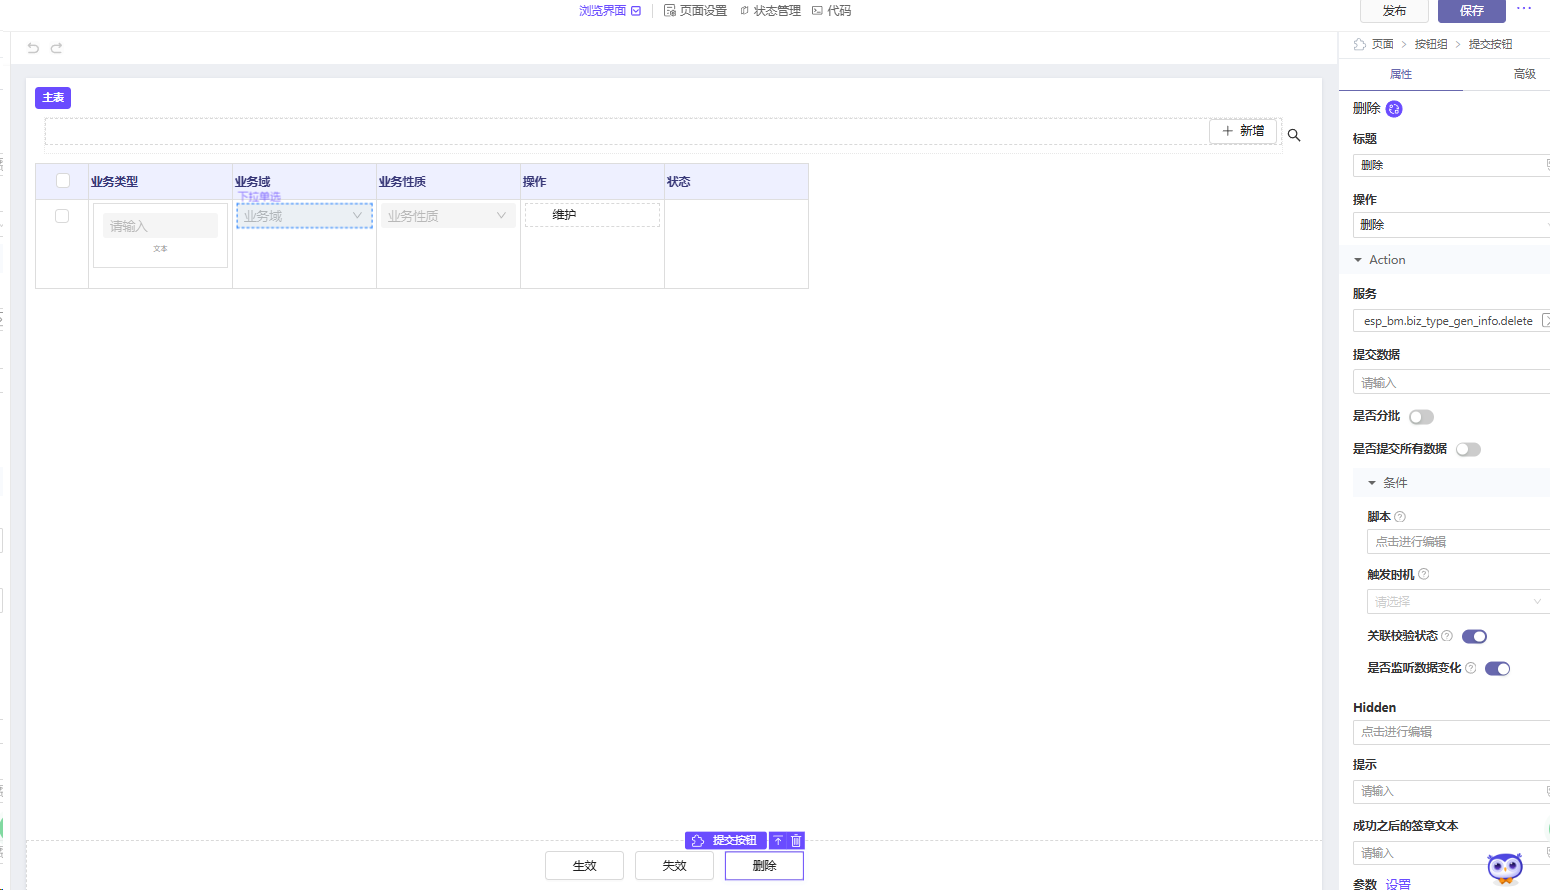Click the trash icon on submit button tag

[x=796, y=841]
